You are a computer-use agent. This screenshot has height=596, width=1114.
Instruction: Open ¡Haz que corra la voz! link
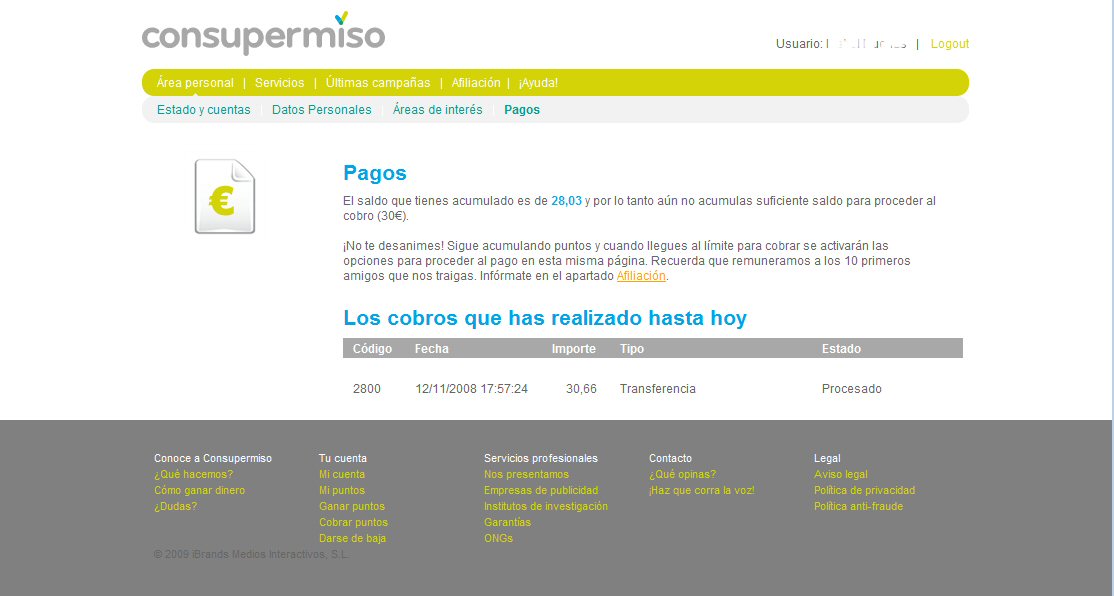(x=701, y=490)
